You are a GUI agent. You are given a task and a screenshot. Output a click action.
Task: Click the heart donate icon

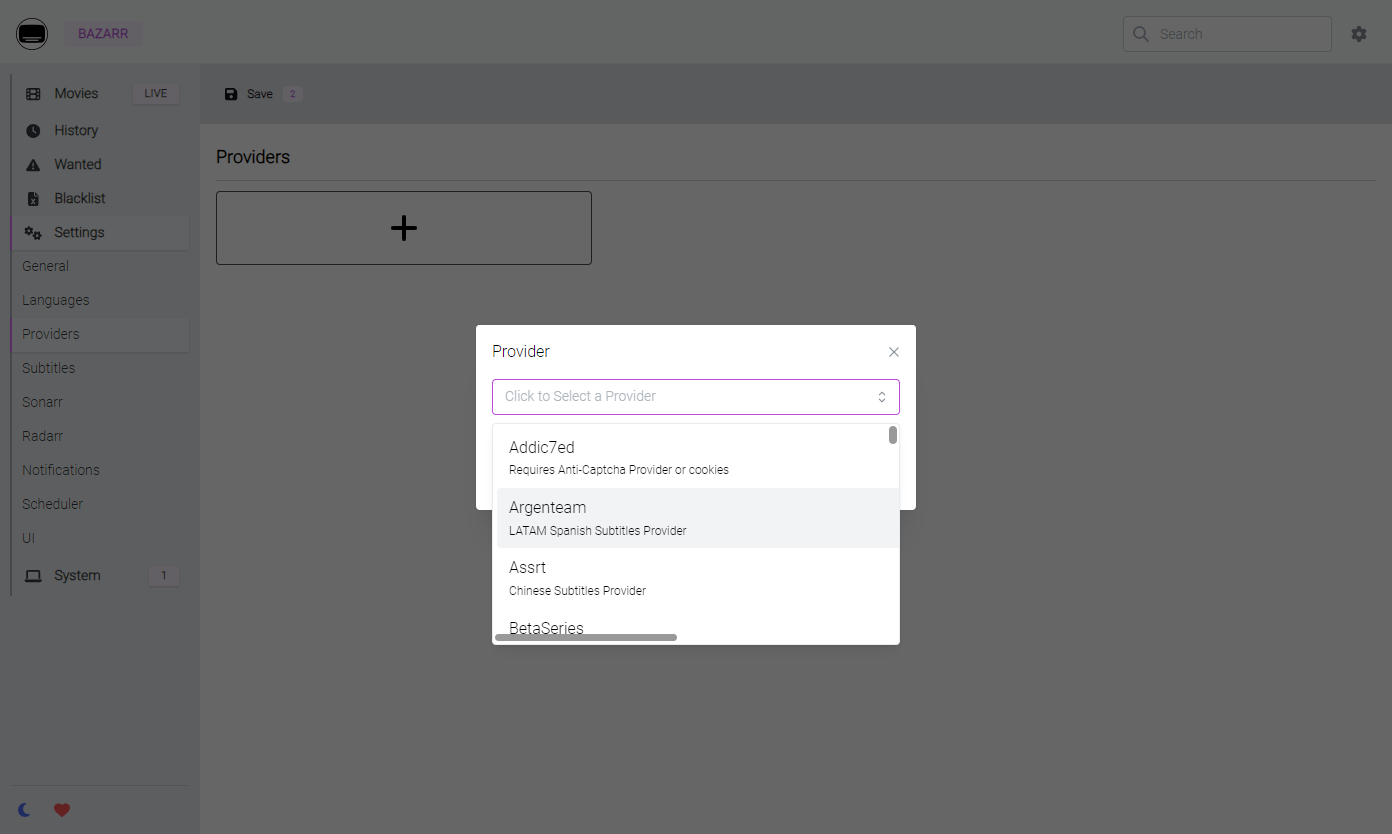pyautogui.click(x=62, y=810)
